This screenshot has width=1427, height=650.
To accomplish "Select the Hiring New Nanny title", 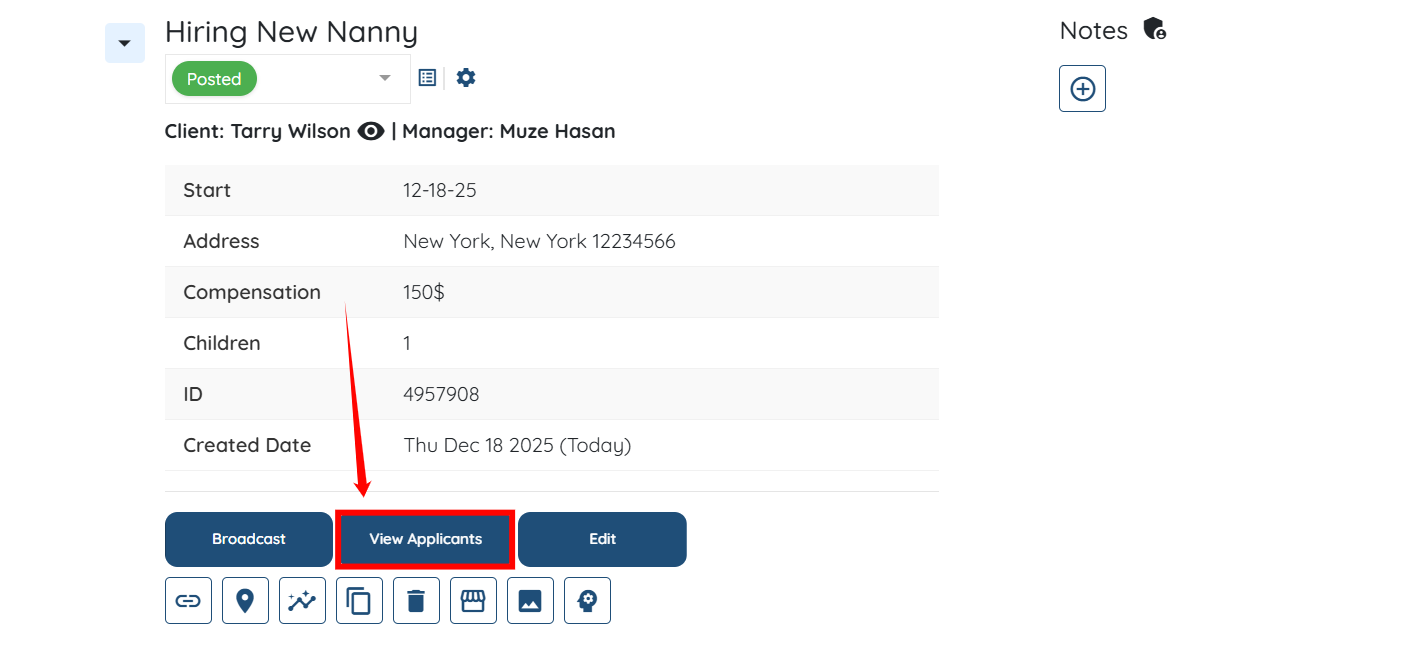I will [x=291, y=32].
